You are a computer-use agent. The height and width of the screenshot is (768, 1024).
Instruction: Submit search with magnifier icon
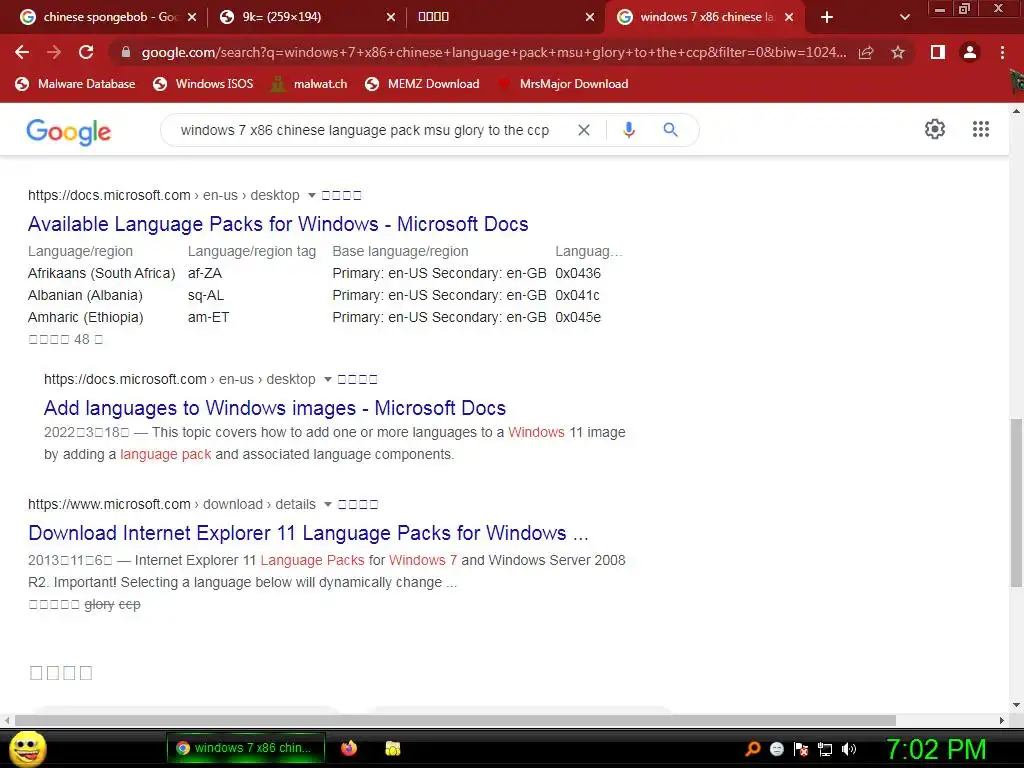pos(670,130)
